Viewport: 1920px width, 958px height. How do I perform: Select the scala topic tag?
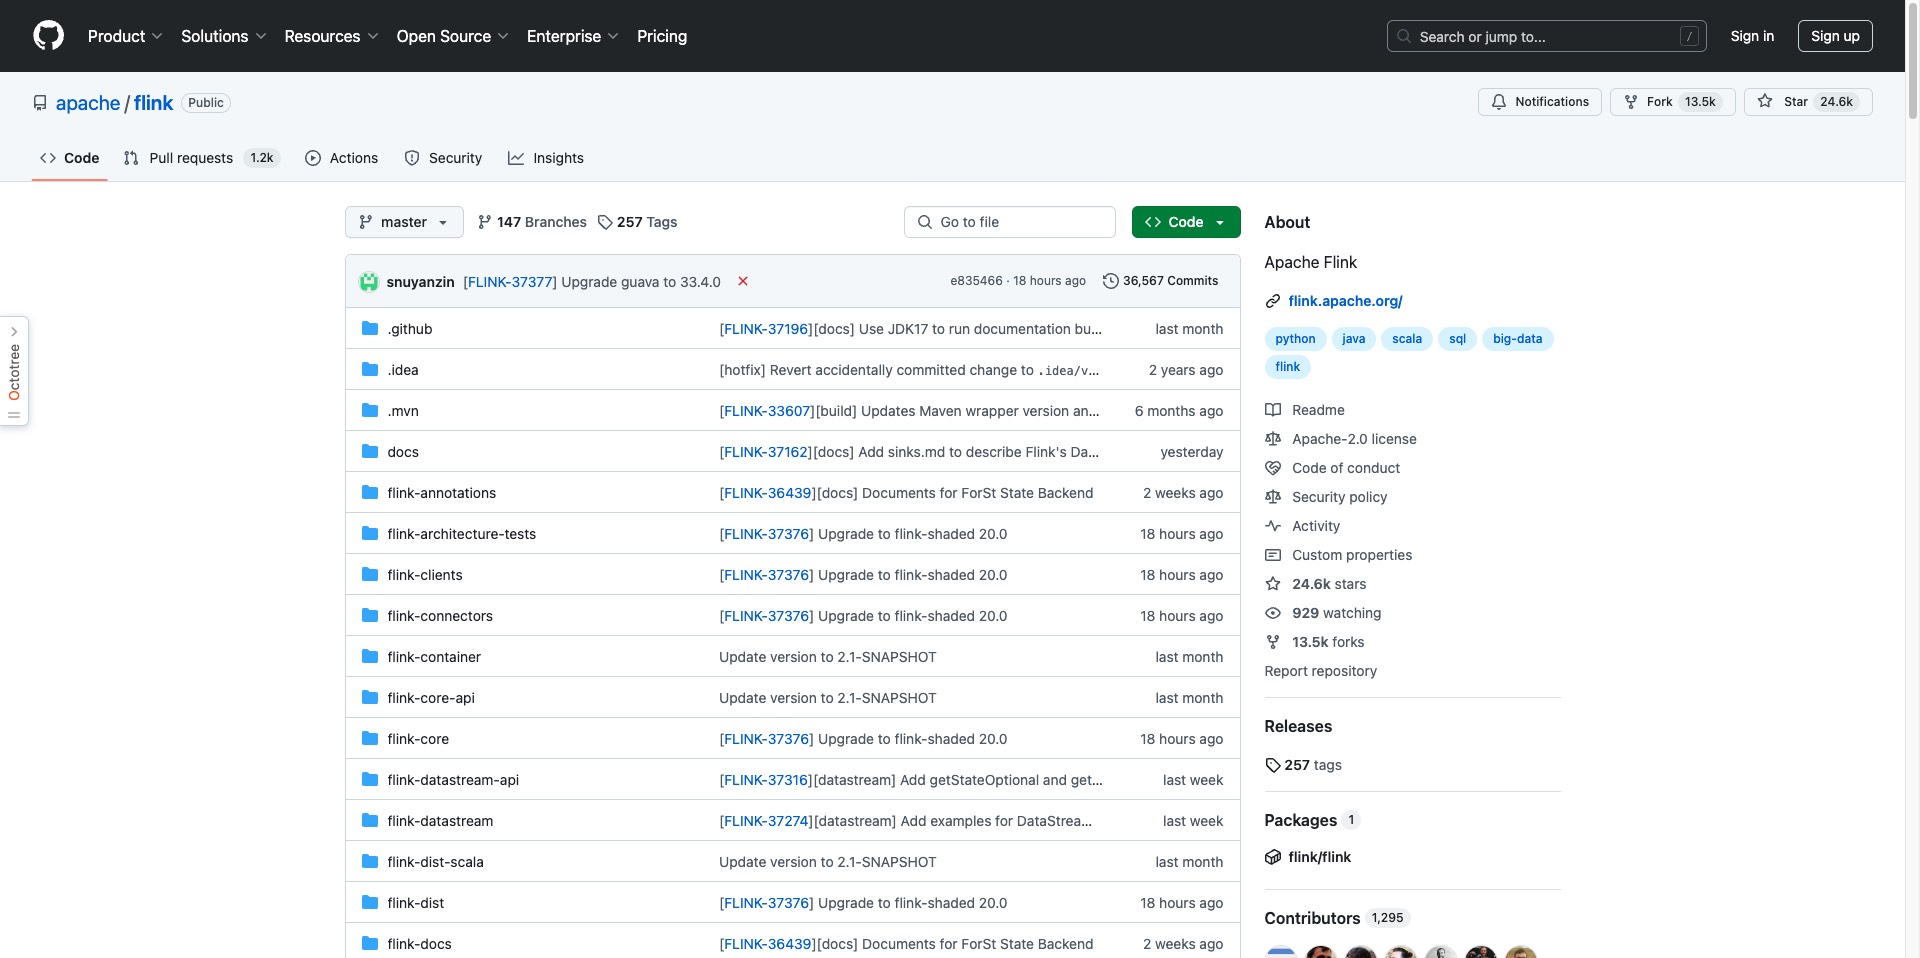click(1407, 339)
